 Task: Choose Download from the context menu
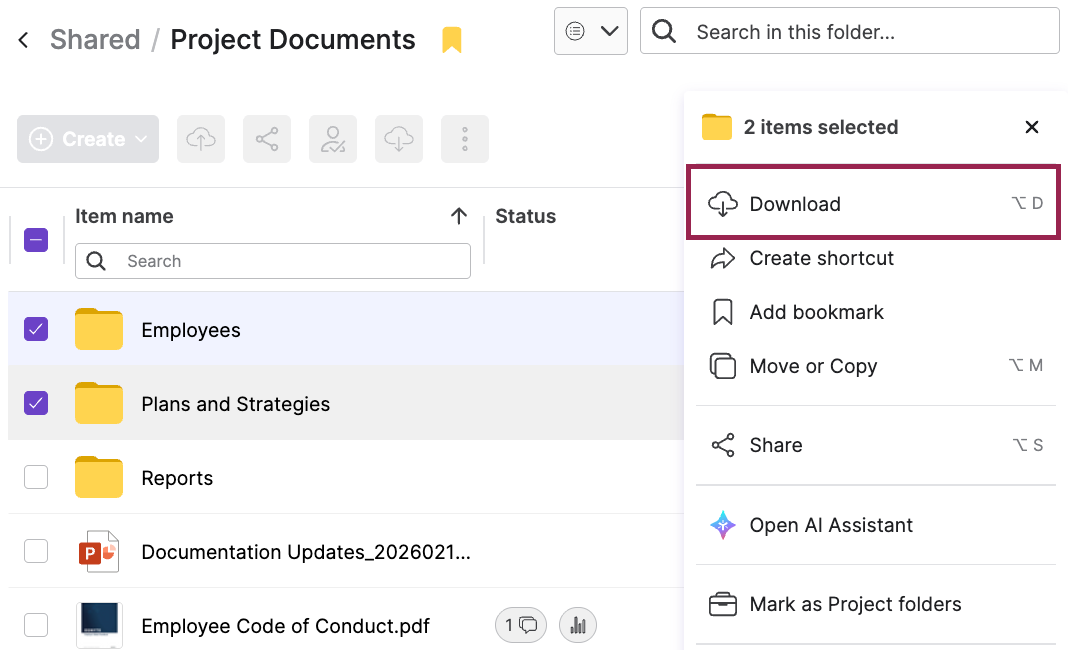pyautogui.click(x=795, y=204)
